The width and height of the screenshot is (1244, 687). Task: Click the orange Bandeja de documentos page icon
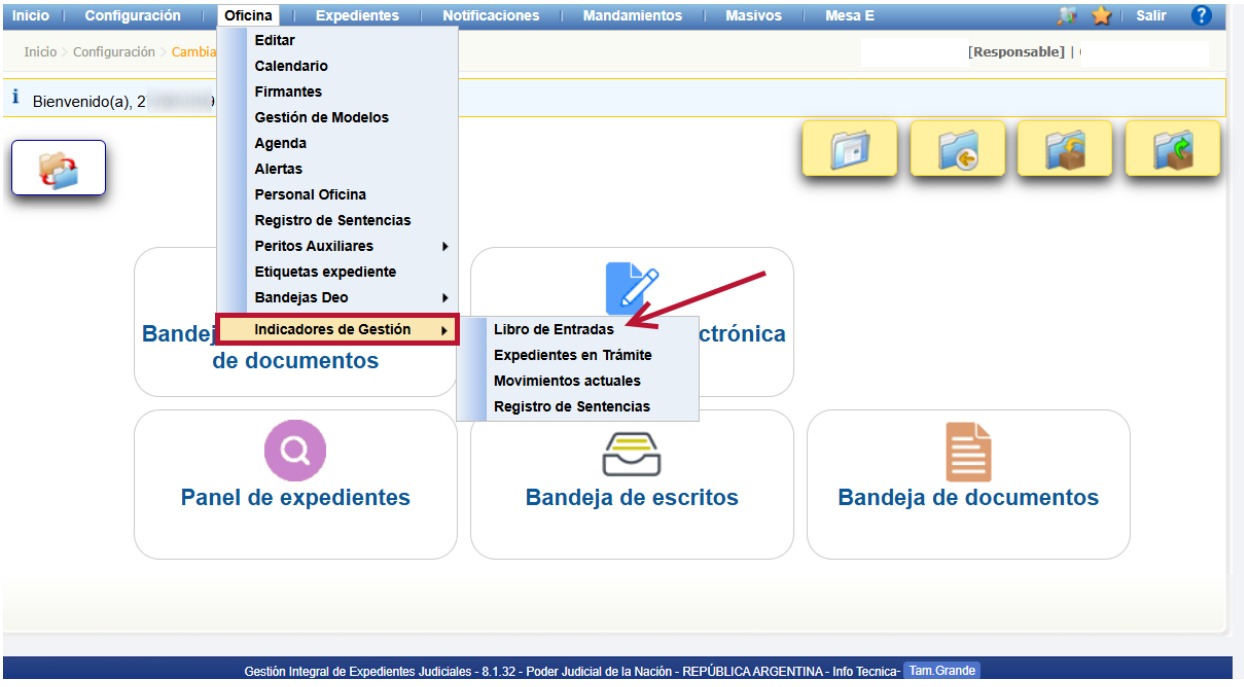(x=968, y=451)
